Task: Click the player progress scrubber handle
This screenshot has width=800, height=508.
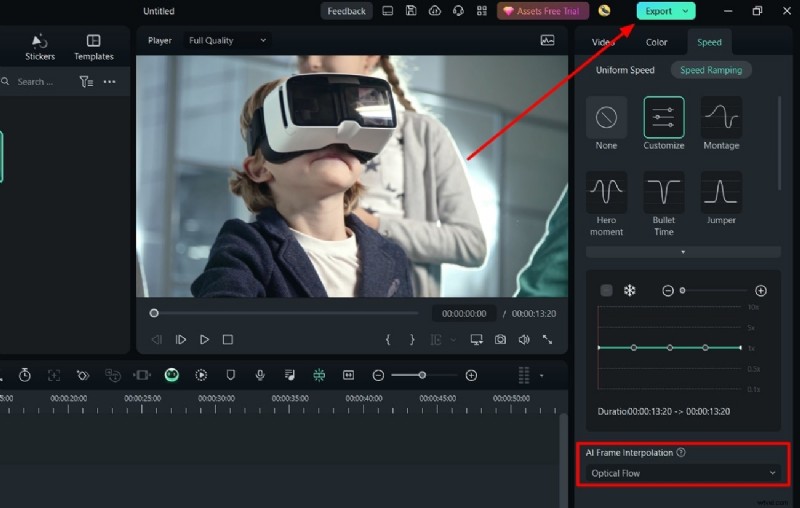Action: pos(154,313)
